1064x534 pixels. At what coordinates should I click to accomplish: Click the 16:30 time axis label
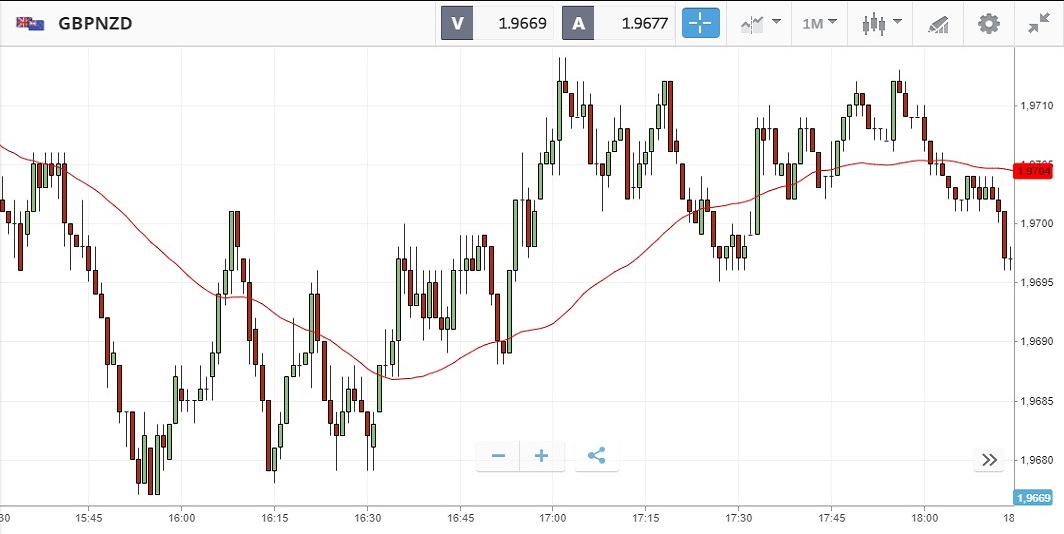[367, 518]
